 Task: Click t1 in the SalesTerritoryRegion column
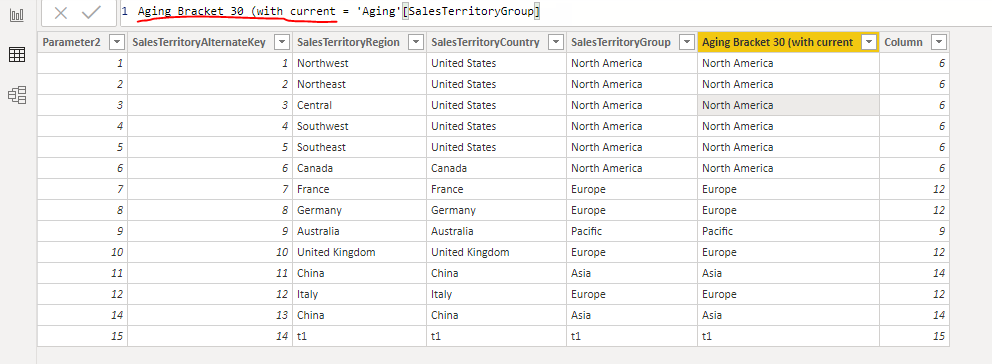pyautogui.click(x=359, y=336)
